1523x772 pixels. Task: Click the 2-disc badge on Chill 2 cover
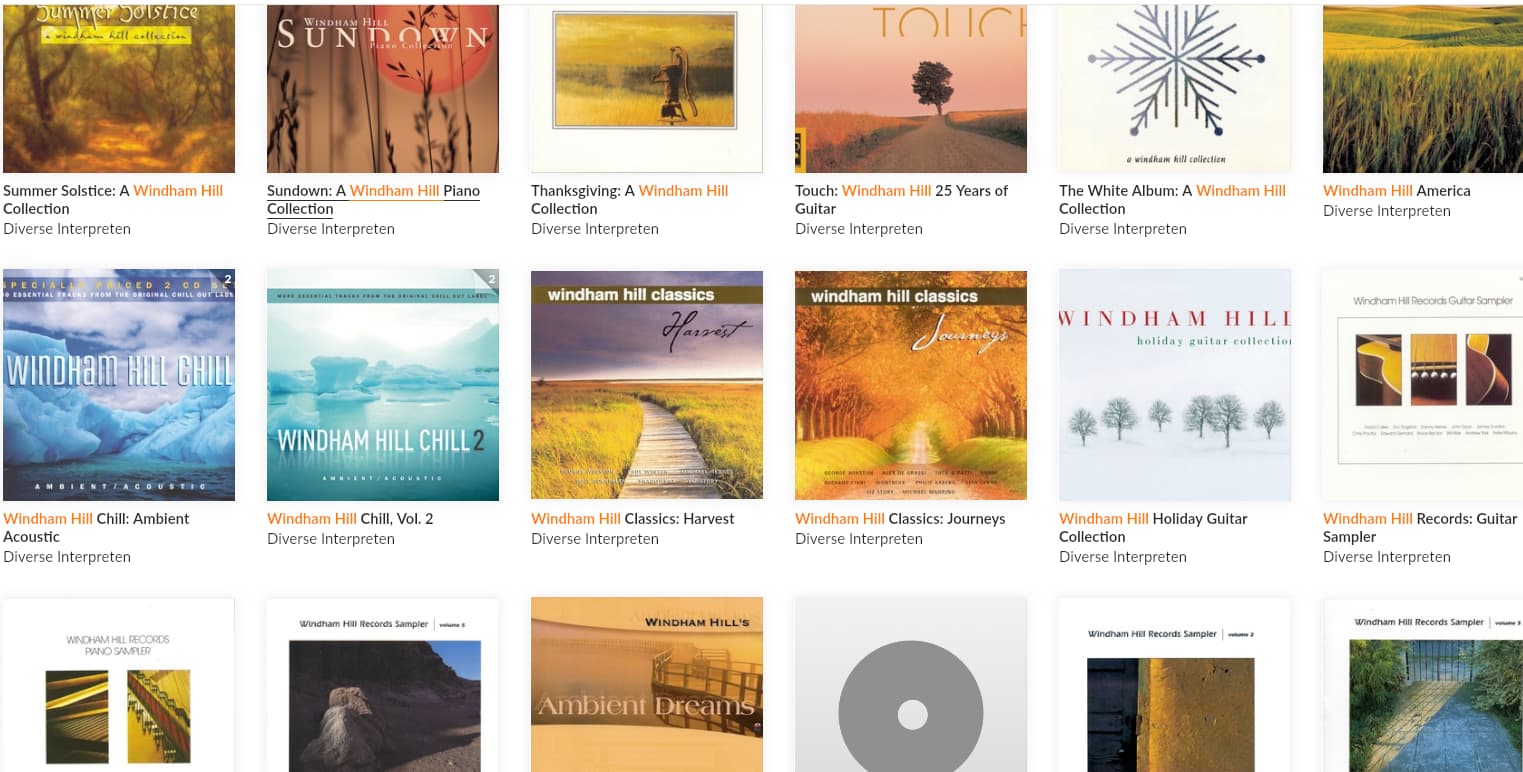pyautogui.click(x=488, y=279)
